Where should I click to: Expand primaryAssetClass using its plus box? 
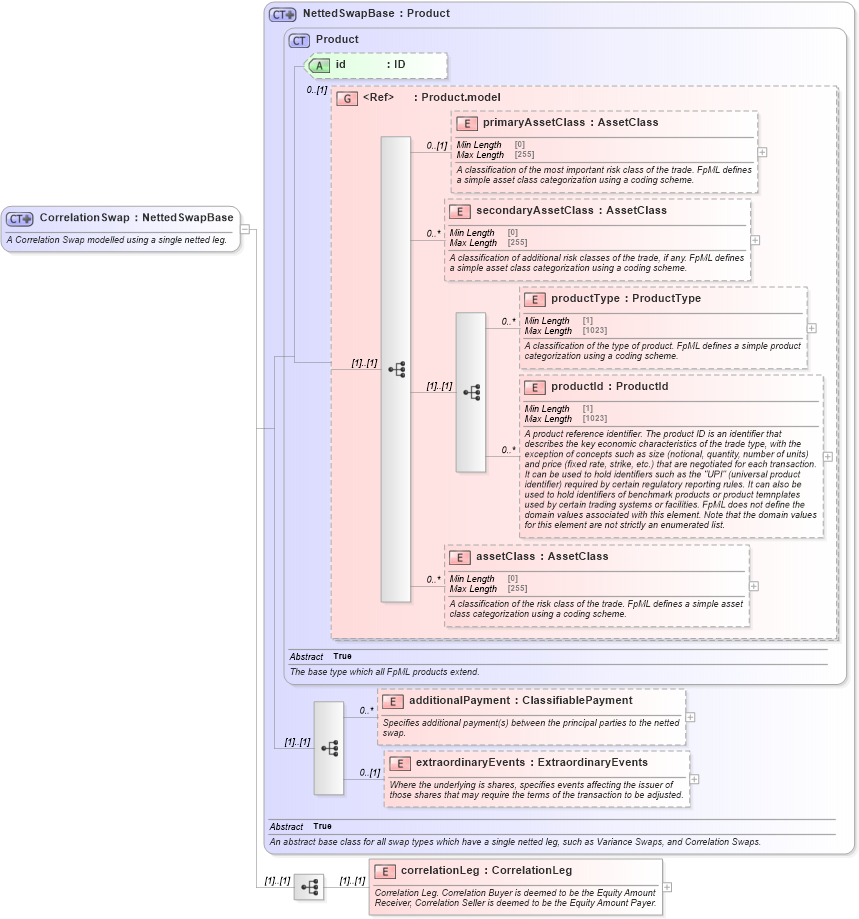point(761,152)
